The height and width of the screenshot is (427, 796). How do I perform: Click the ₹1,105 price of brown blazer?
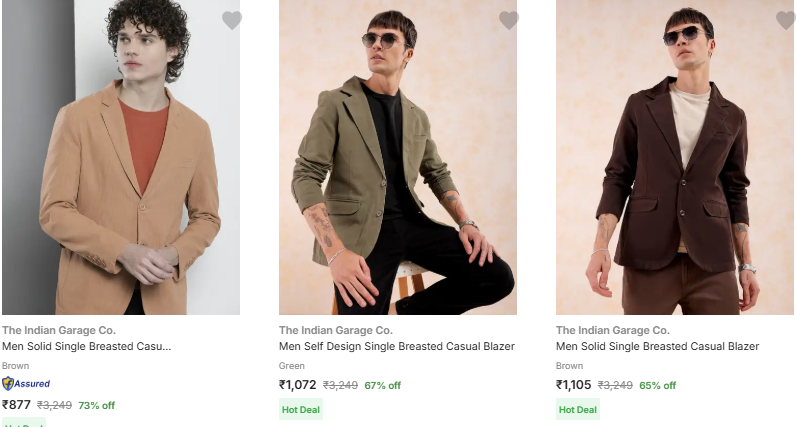(x=574, y=385)
